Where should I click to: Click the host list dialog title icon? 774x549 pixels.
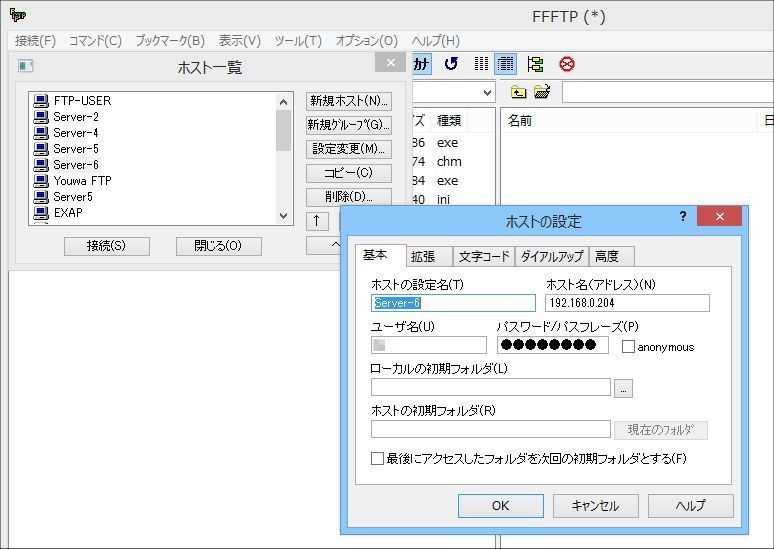[26, 66]
